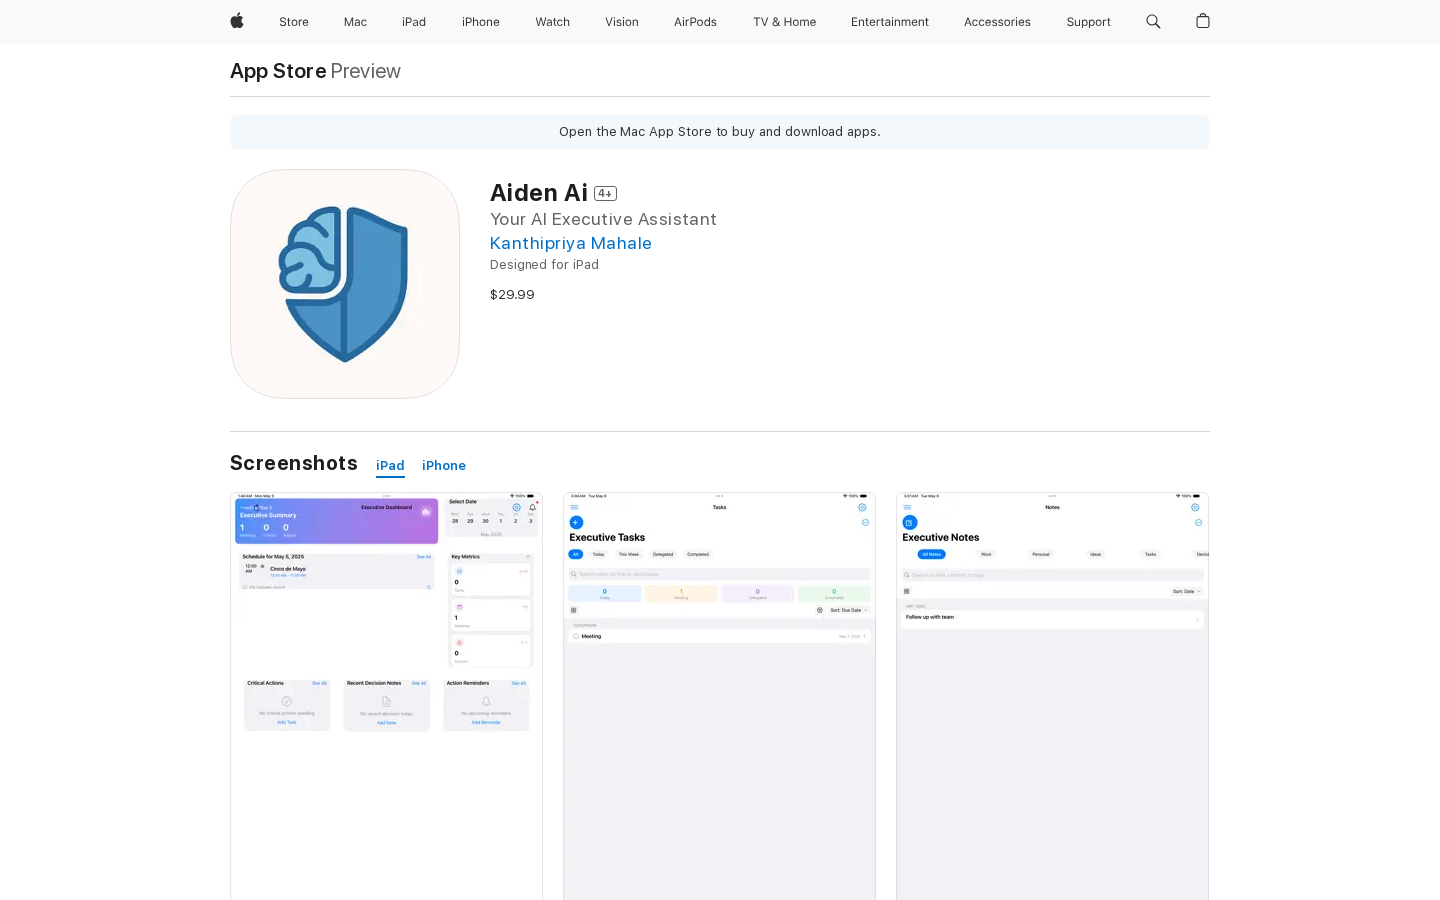Click the Open the Mac App Store banner
Image resolution: width=1440 pixels, height=900 pixels.
coord(720,132)
